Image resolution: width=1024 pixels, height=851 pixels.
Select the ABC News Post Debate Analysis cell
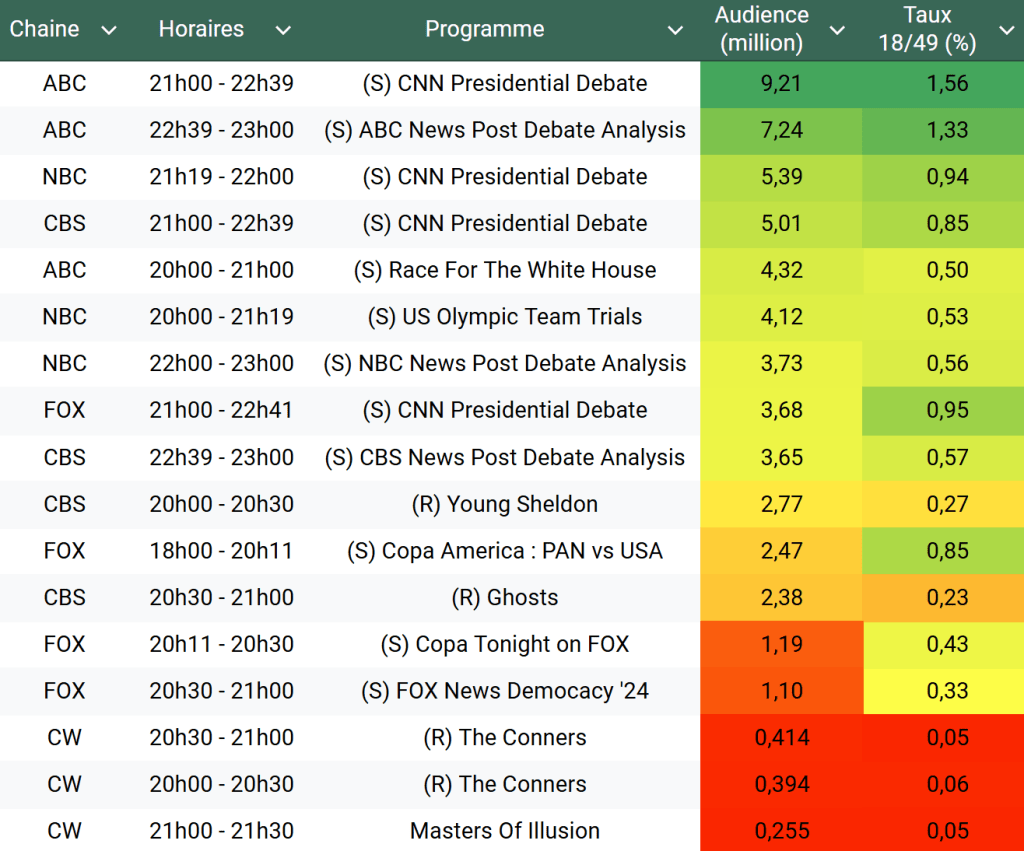coord(504,130)
